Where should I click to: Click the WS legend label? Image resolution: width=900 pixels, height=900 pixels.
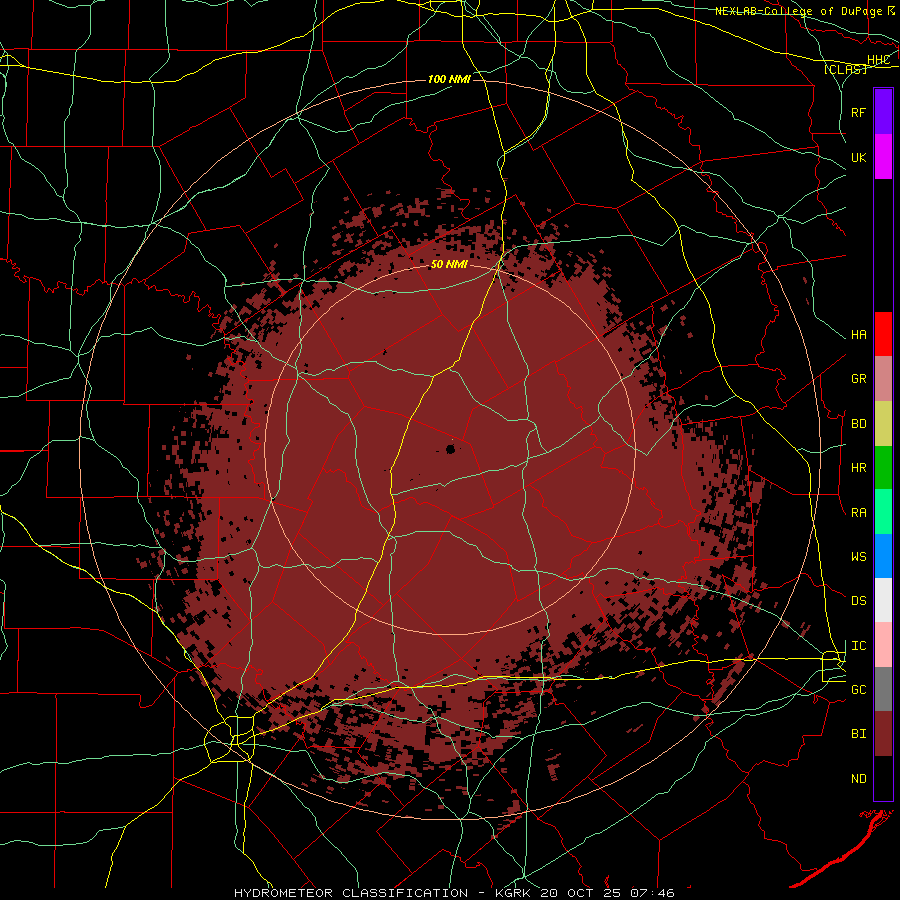[x=858, y=557]
